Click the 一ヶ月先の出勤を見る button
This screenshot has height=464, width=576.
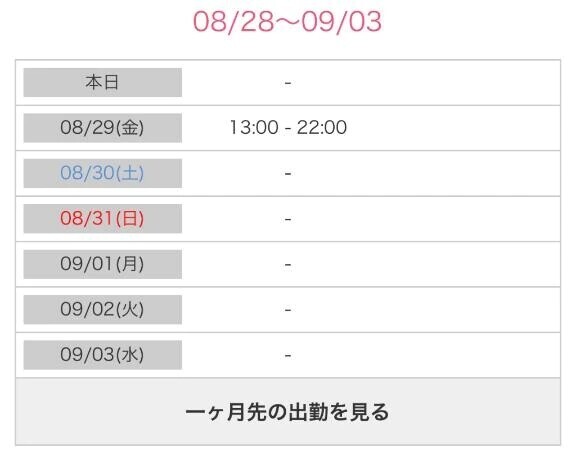pos(288,412)
